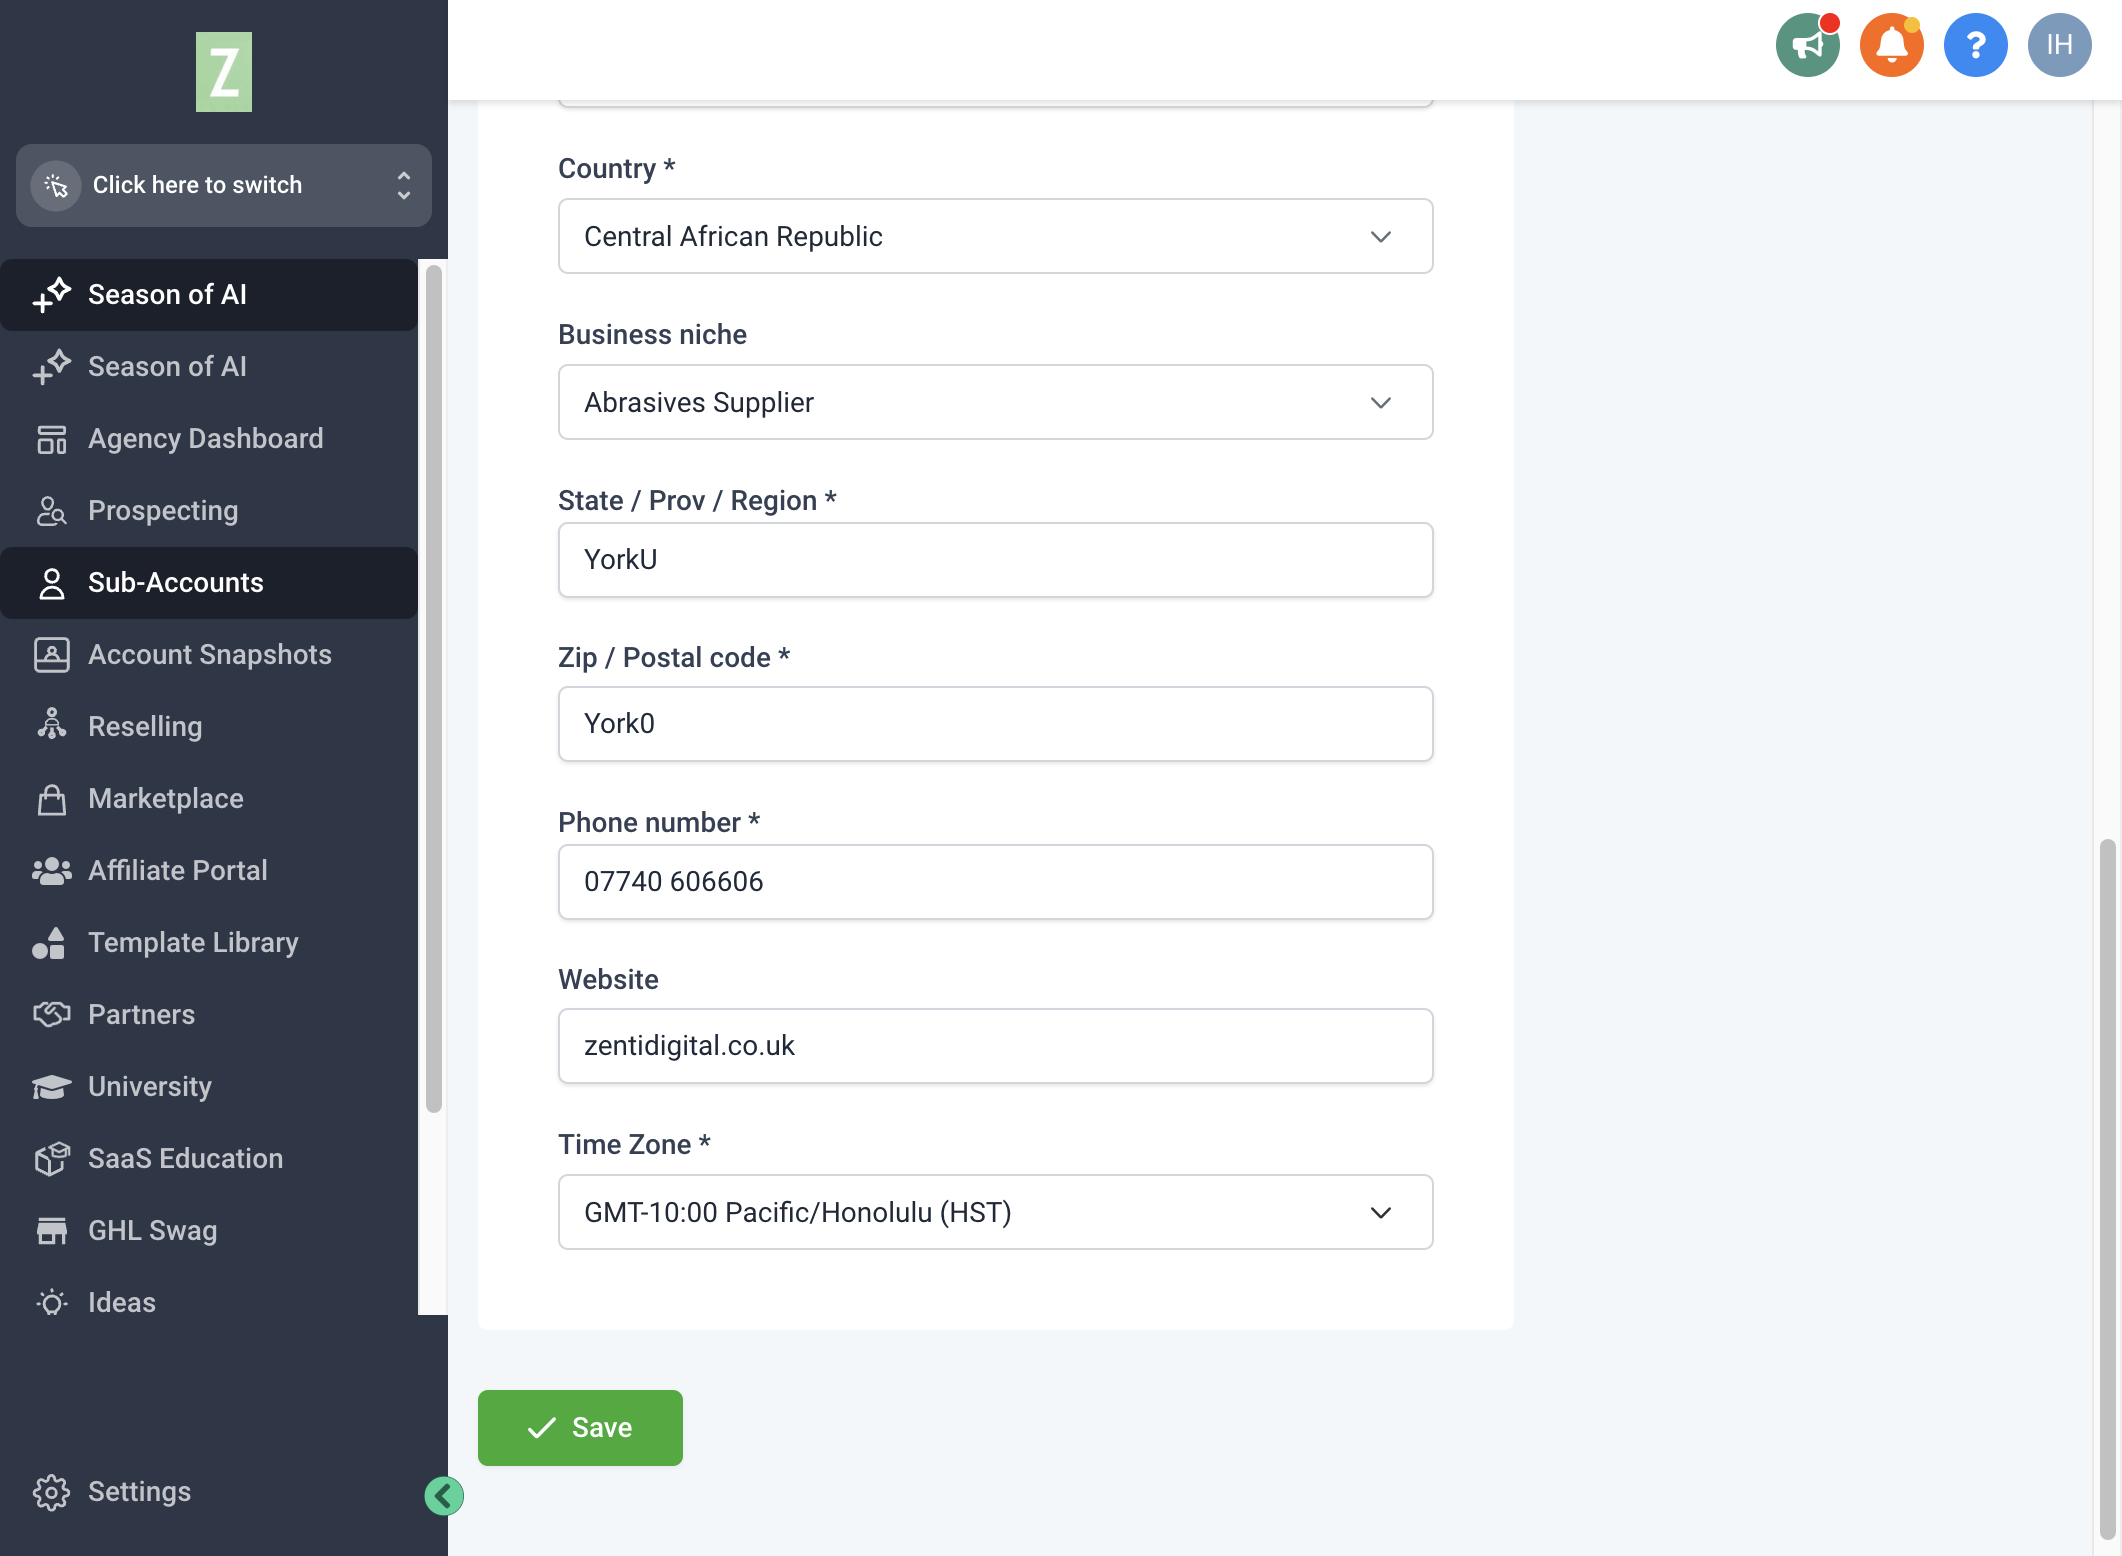Screen dimensions: 2122x1556
Task: Open the Affiliate Portal link
Action: 209,871
